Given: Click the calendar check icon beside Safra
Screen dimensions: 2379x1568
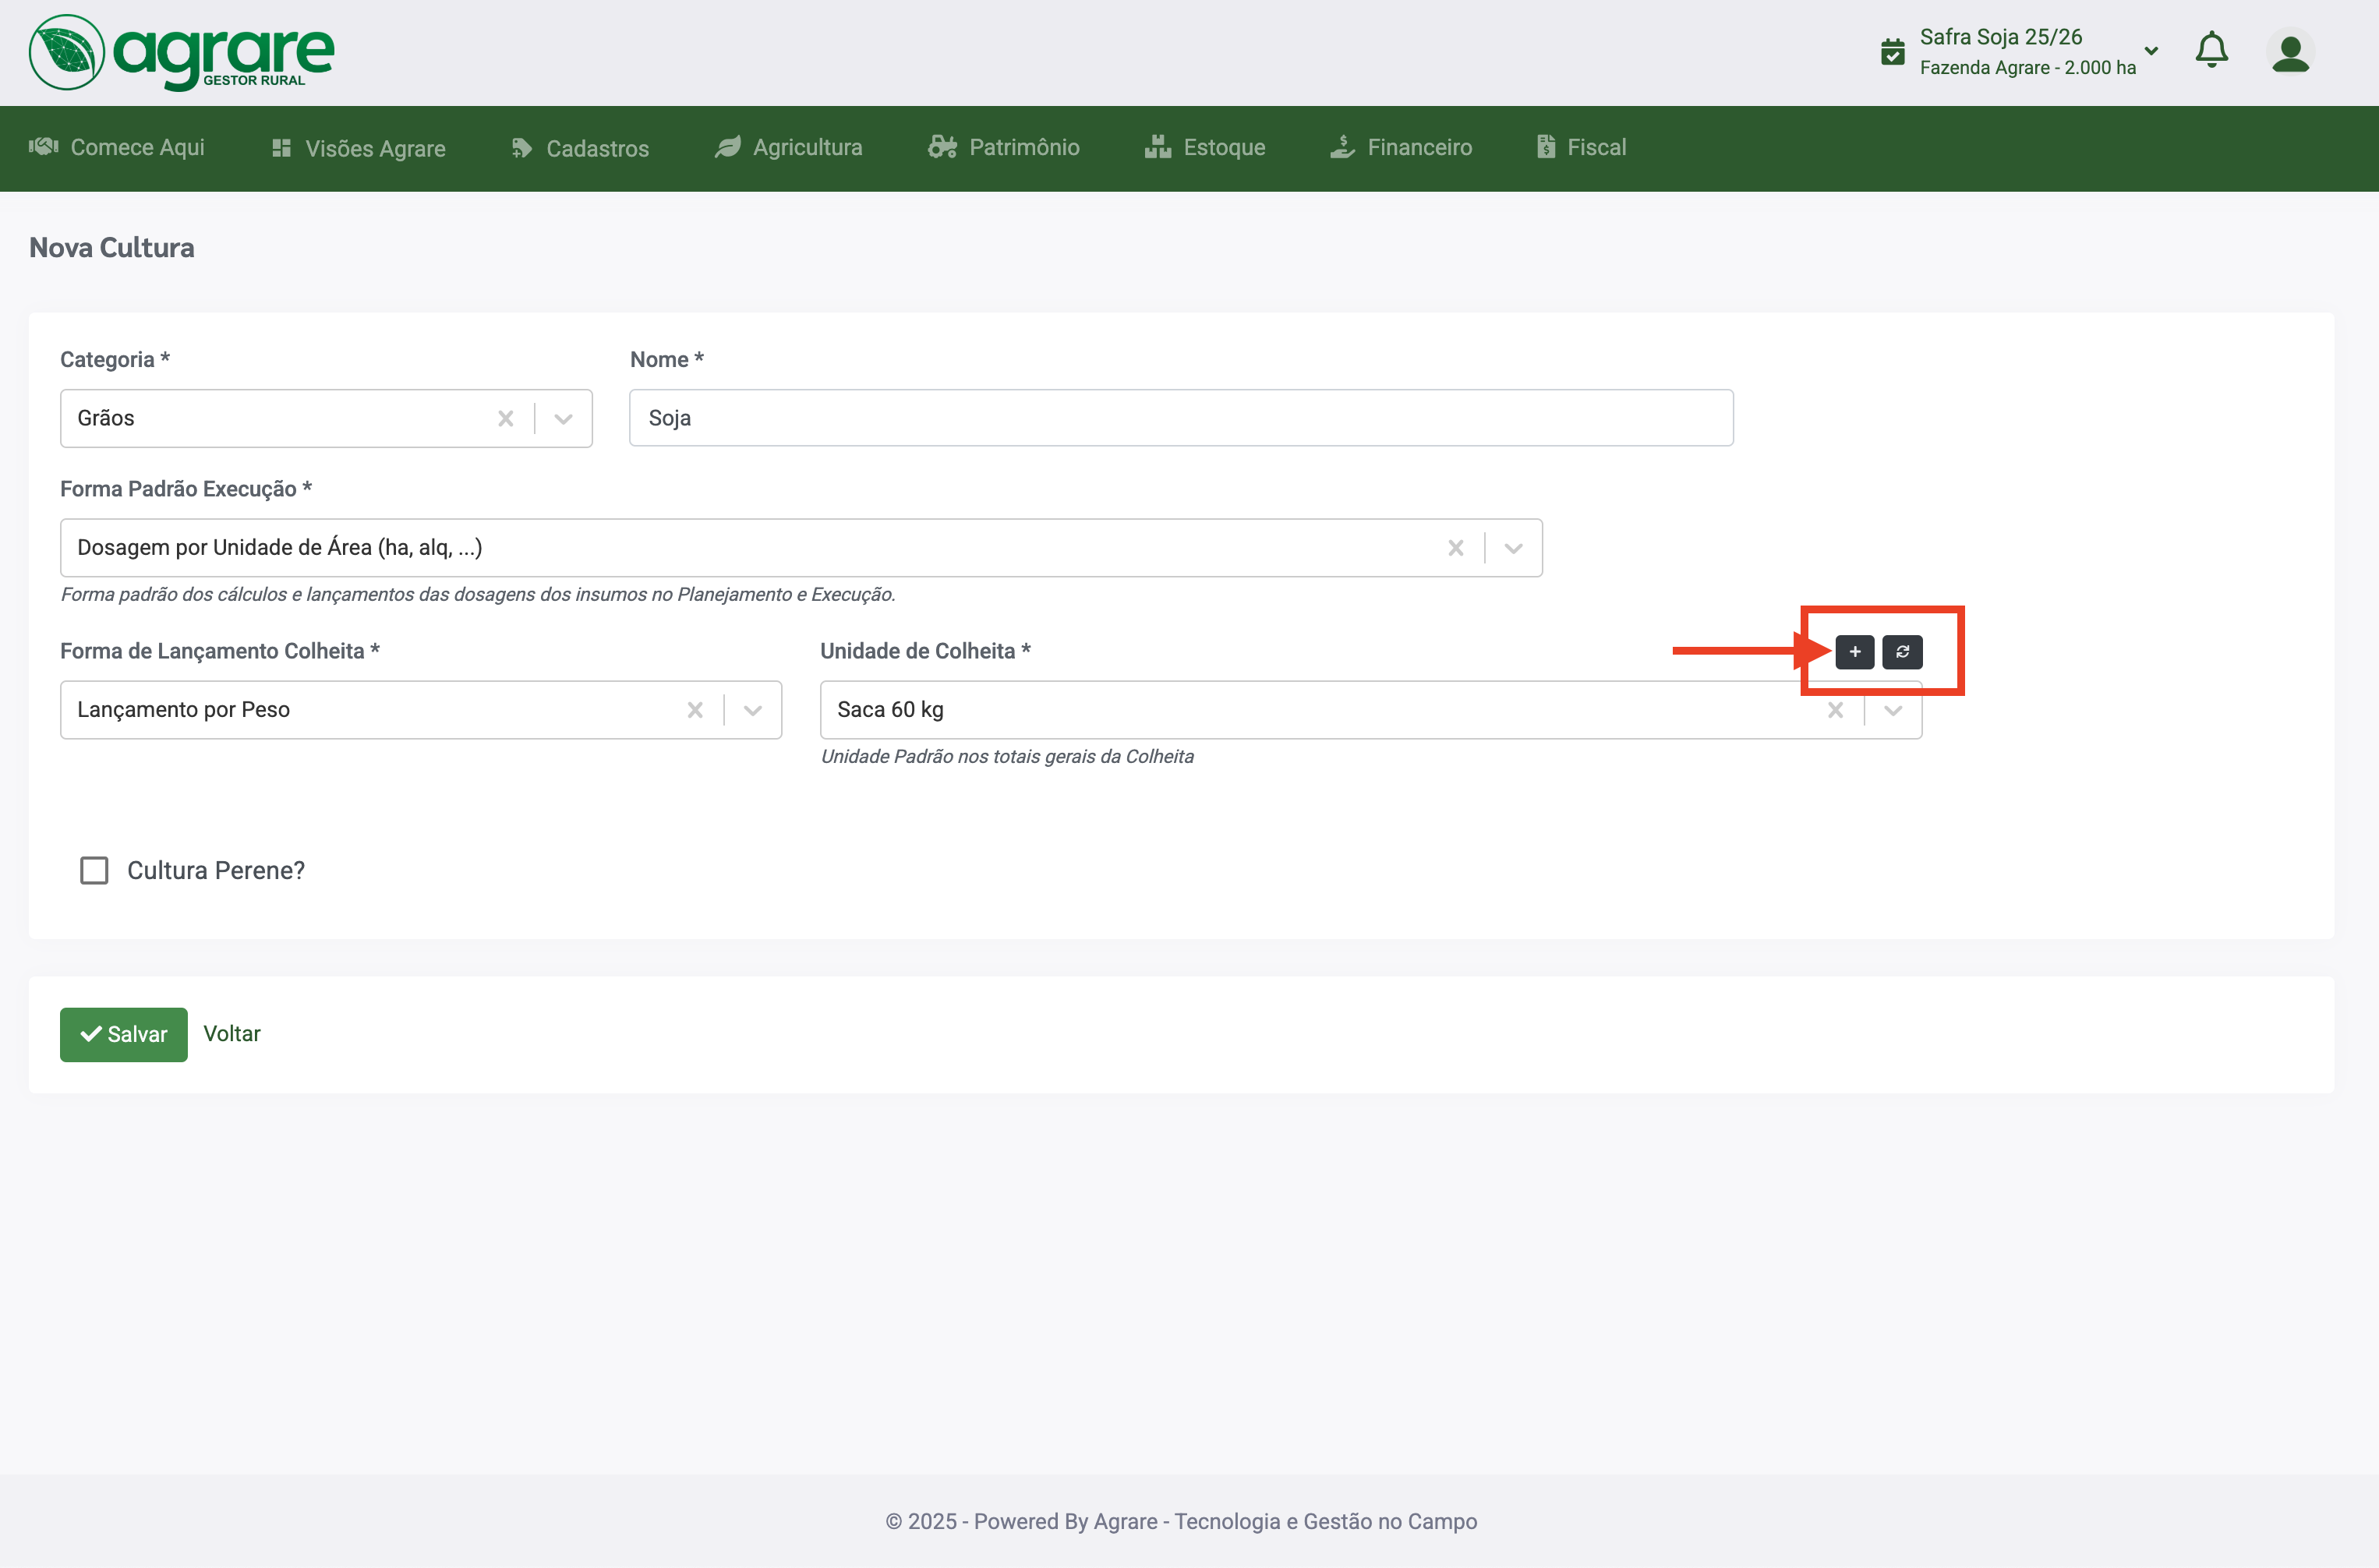Looking at the screenshot, I should (x=1892, y=51).
